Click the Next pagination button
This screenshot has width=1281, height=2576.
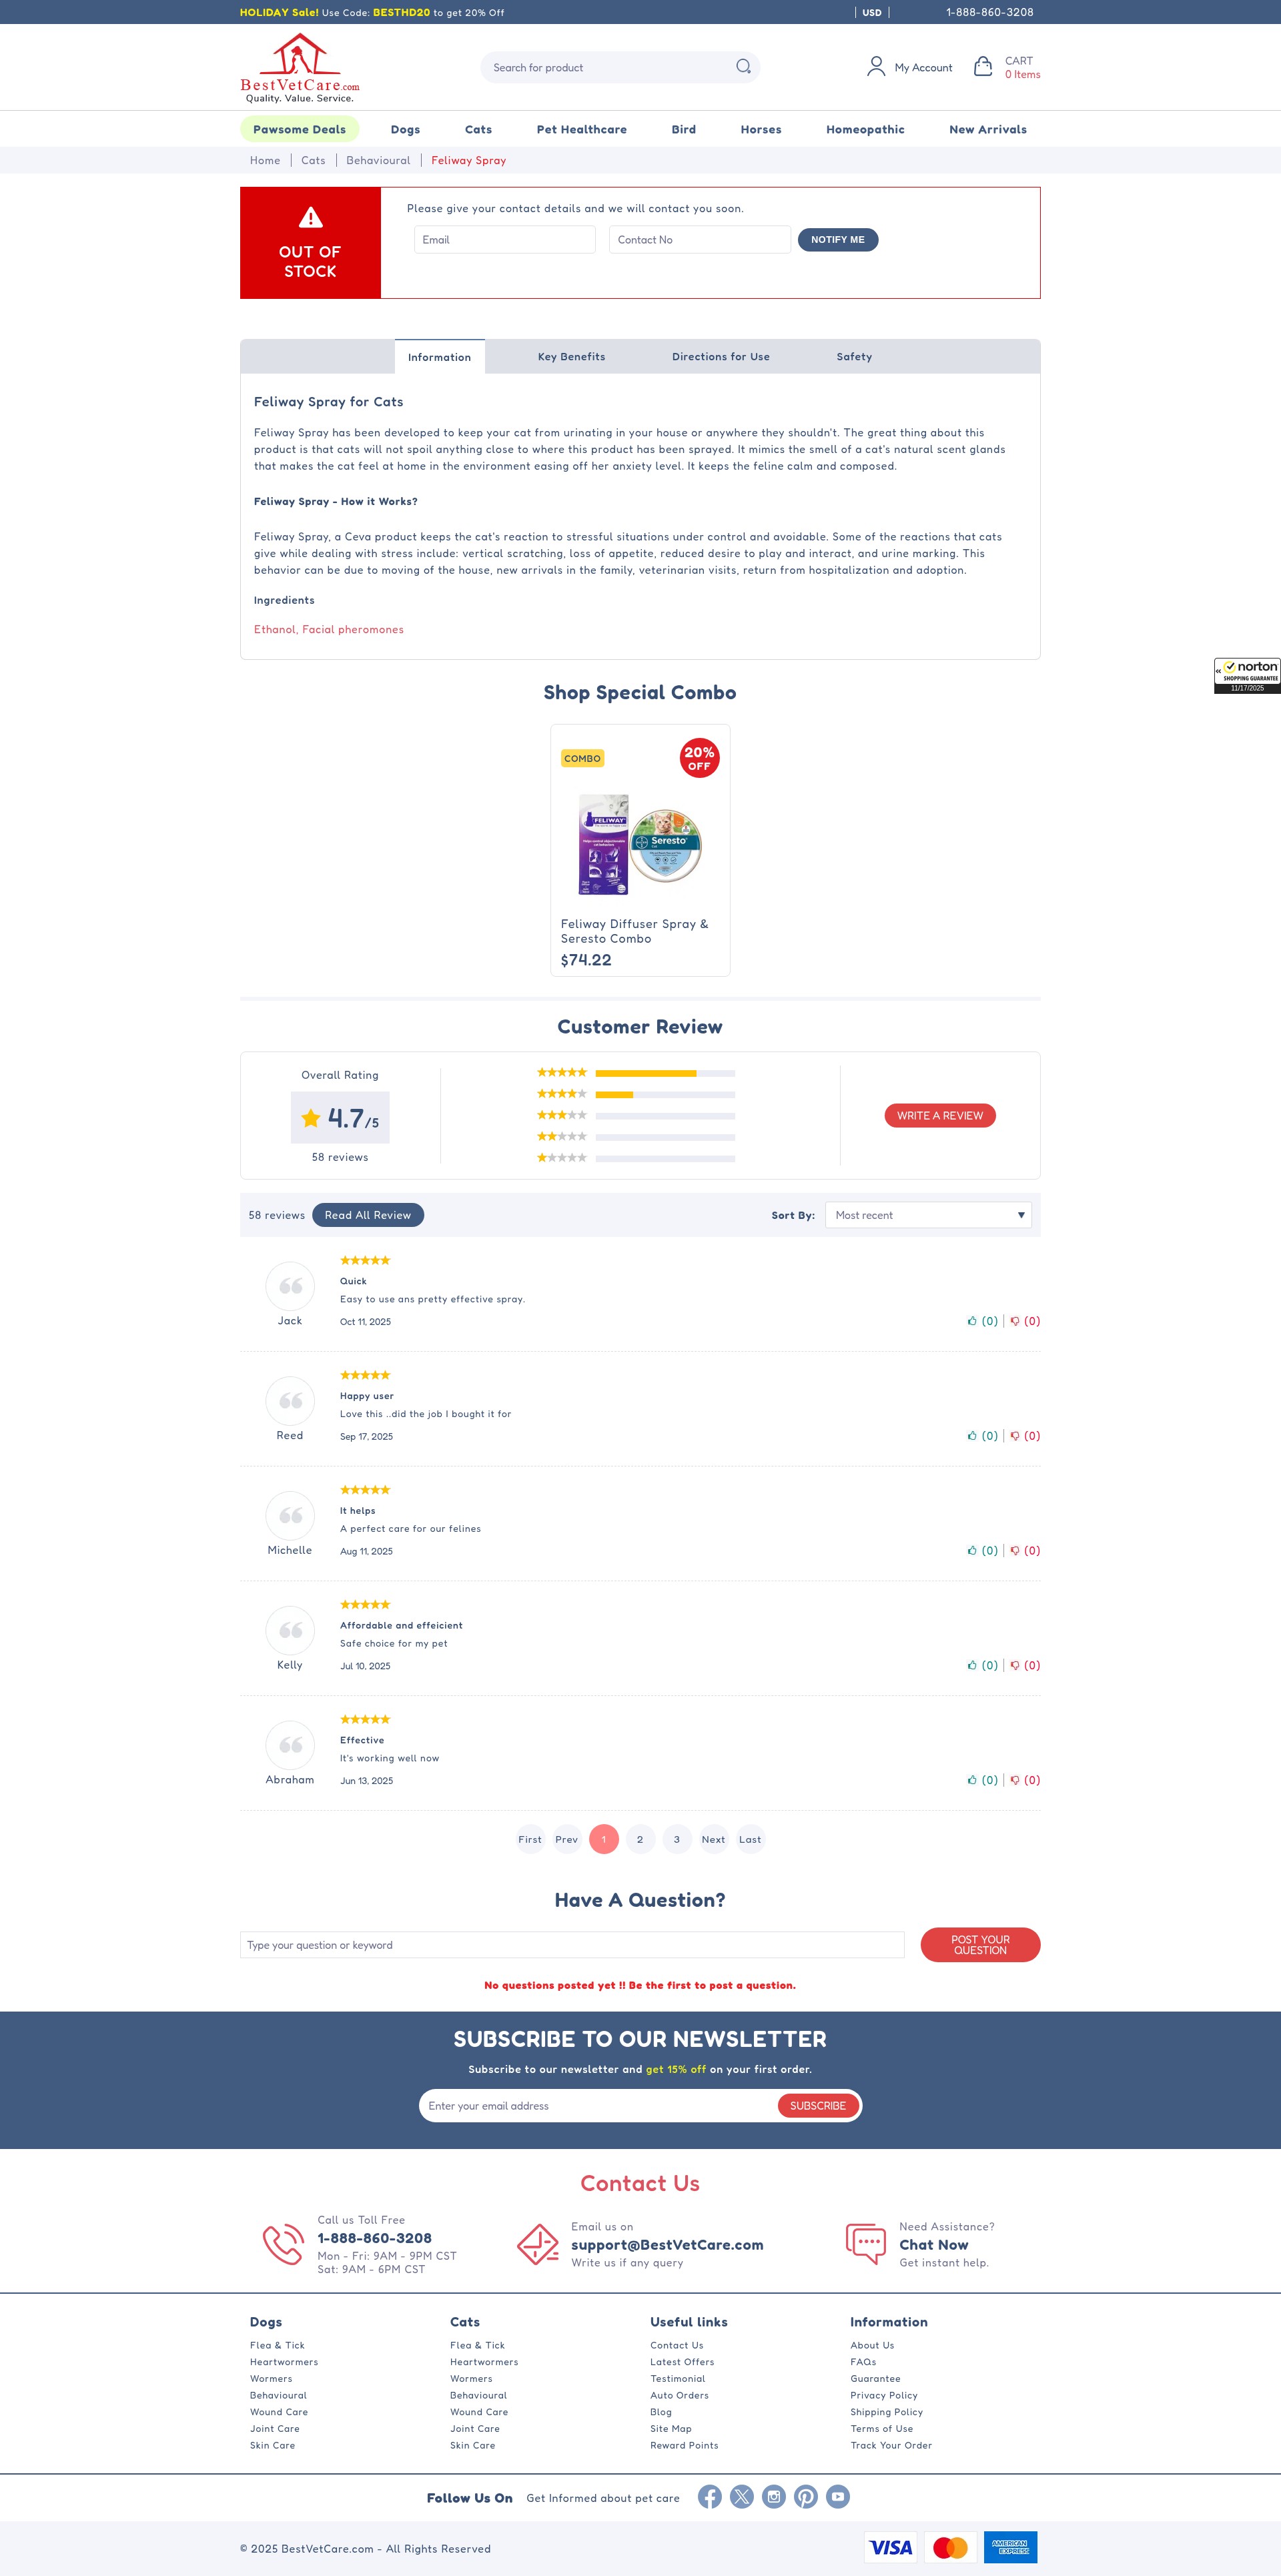(x=713, y=1839)
